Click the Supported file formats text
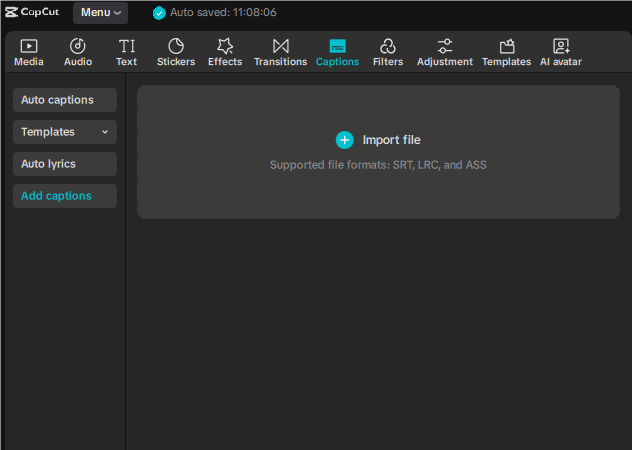 click(378, 165)
